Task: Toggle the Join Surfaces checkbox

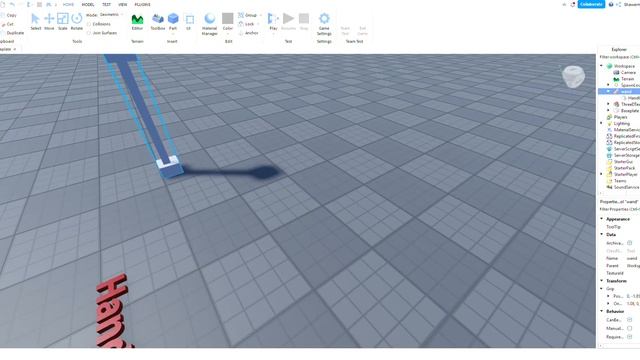Action: (x=89, y=33)
